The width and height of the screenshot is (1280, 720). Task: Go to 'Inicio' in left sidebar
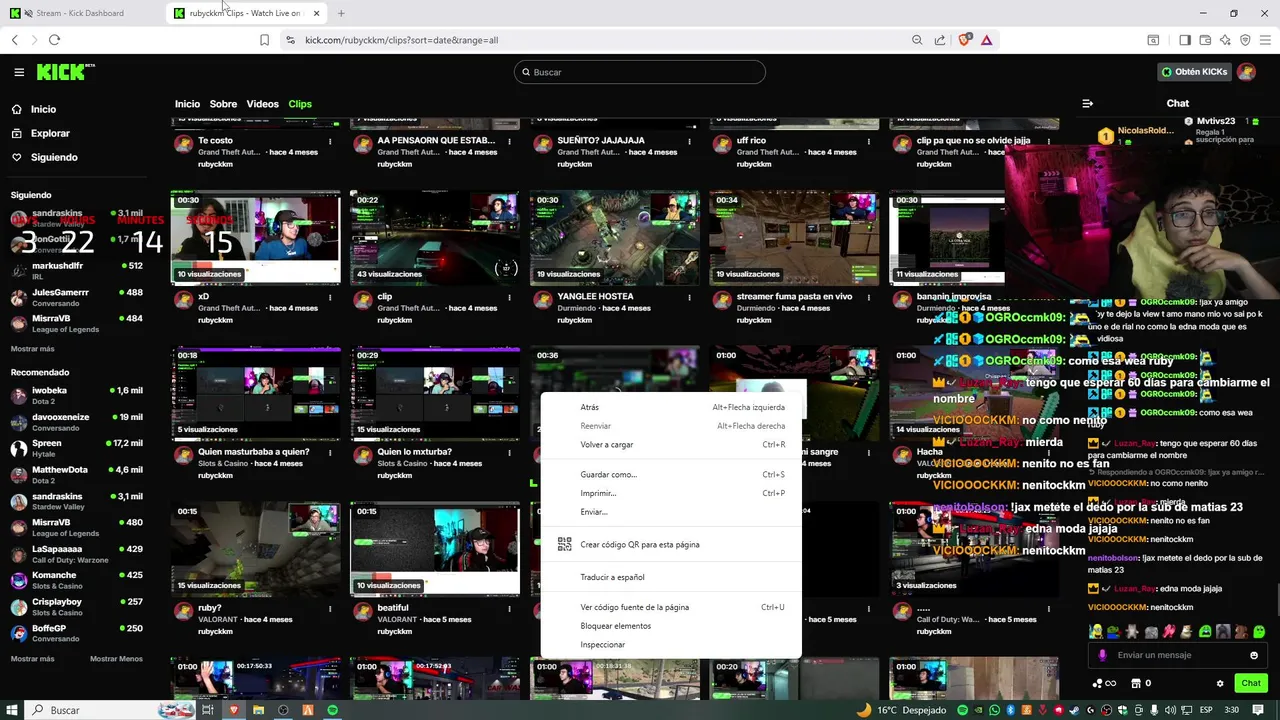43,109
